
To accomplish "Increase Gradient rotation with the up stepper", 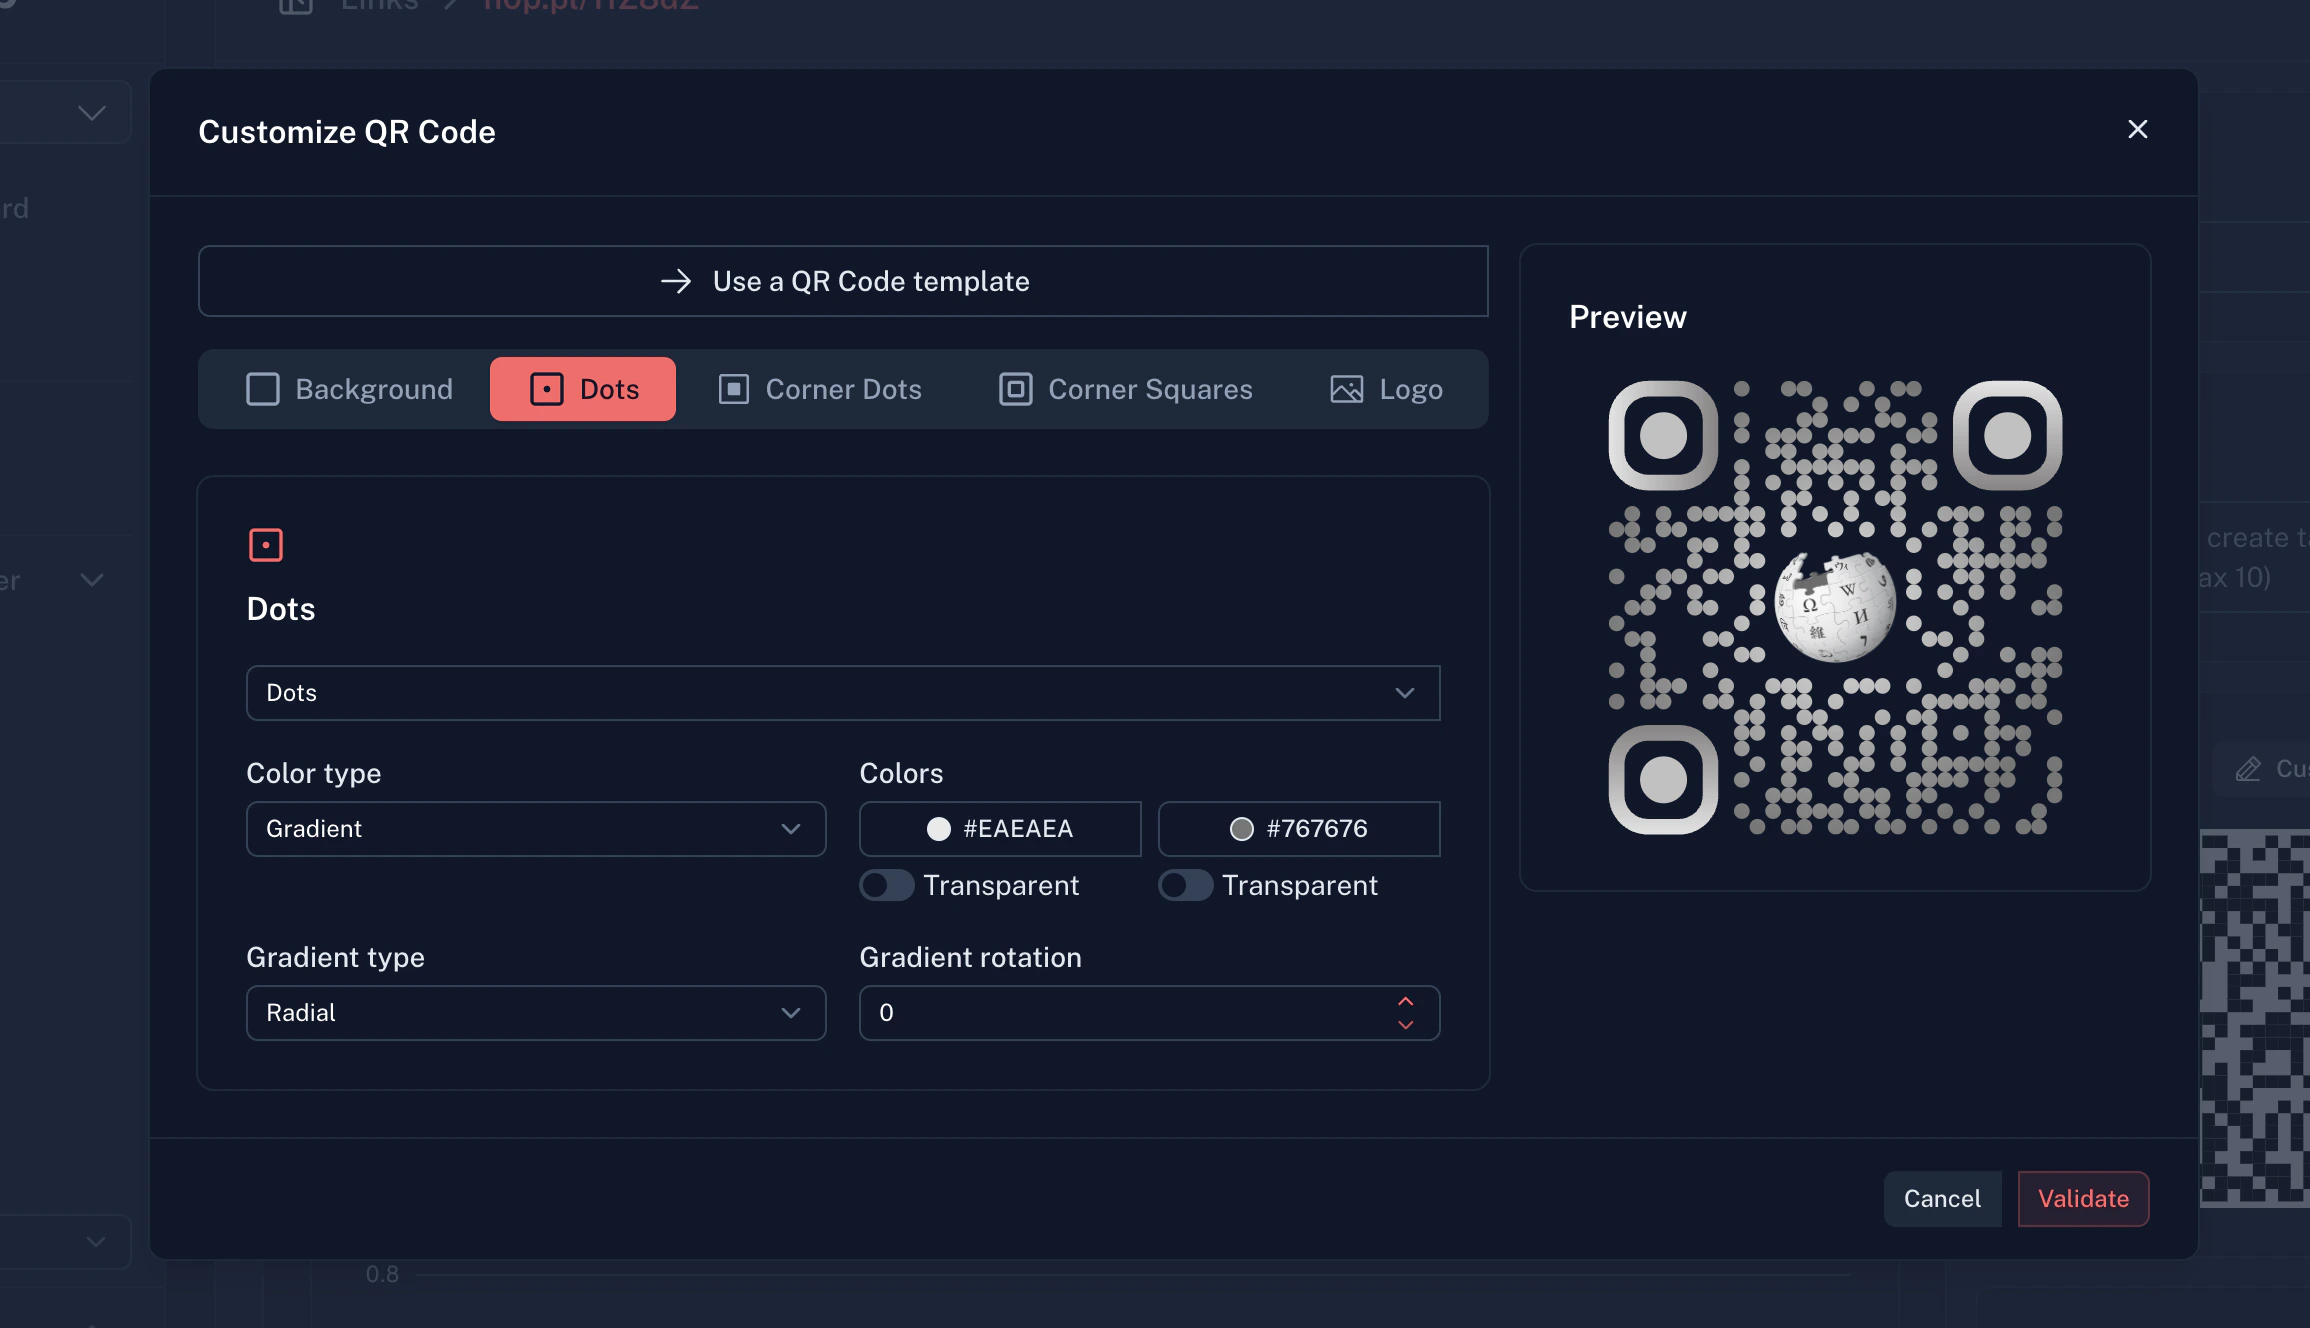I will point(1404,999).
